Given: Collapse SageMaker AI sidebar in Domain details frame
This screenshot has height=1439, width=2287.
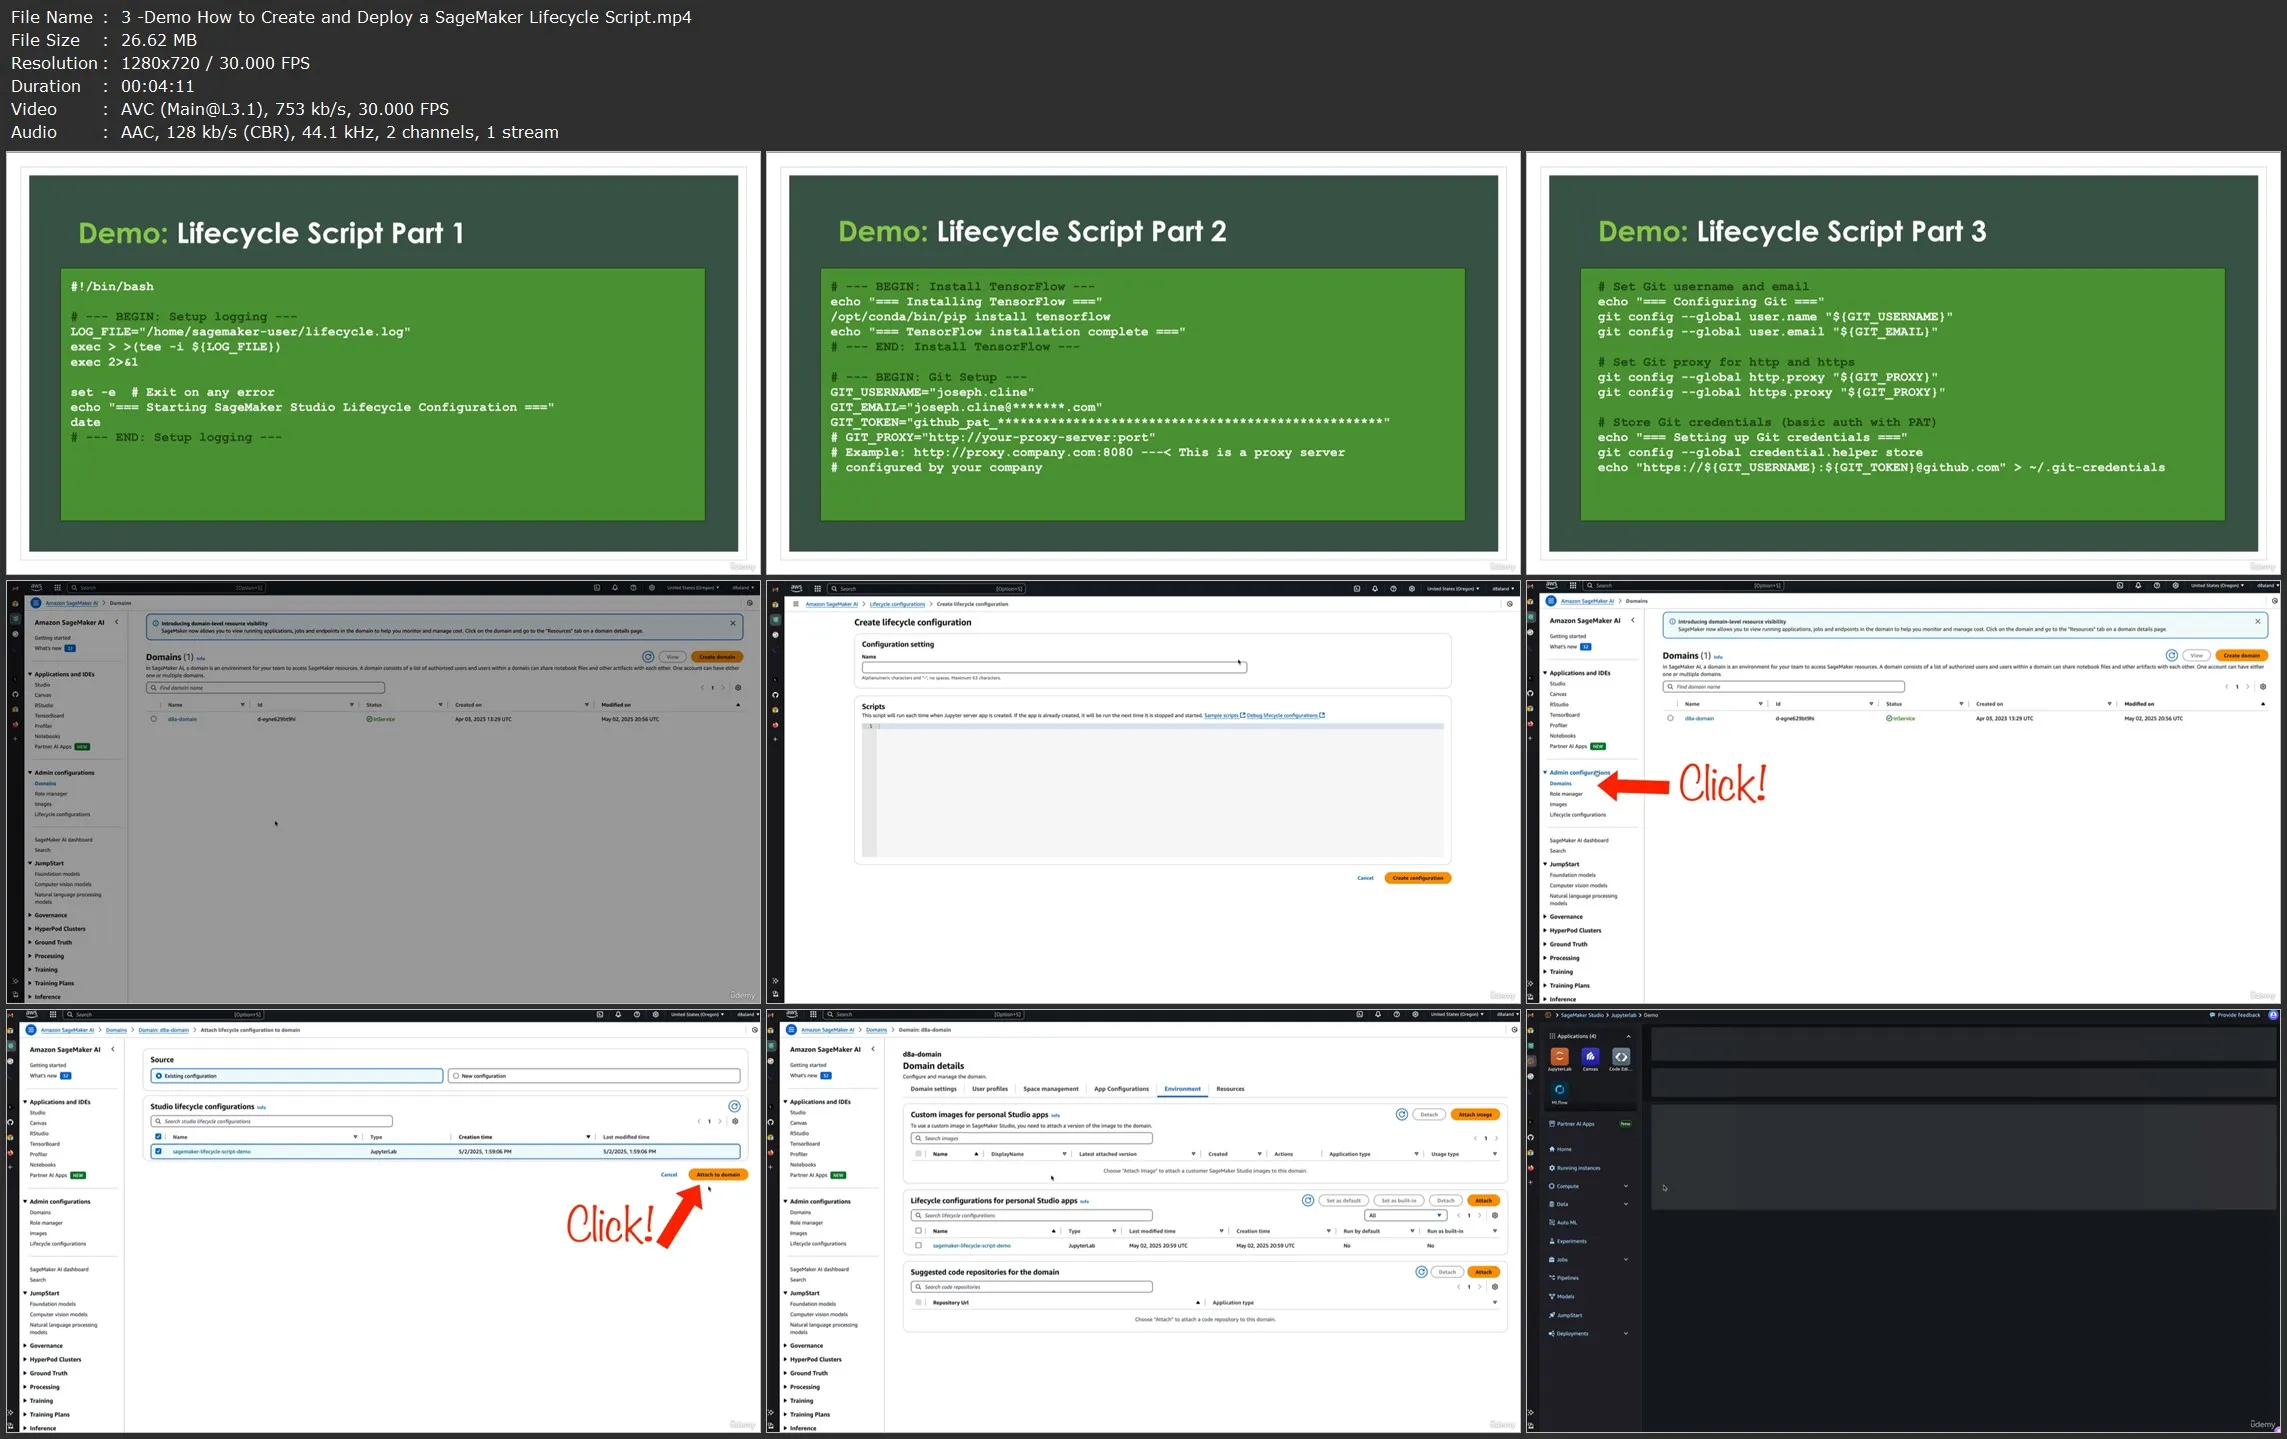Looking at the screenshot, I should coord(873,1049).
